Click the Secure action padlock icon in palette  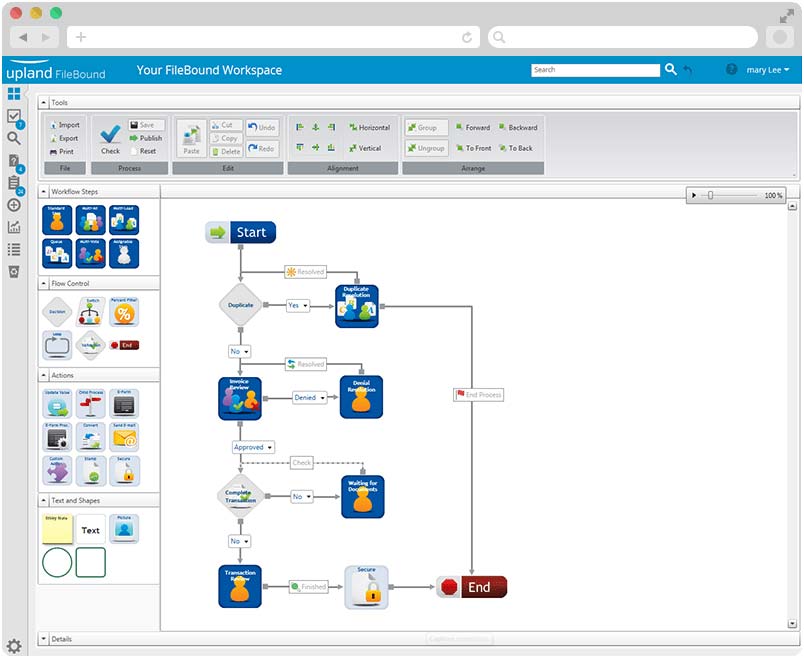coord(124,471)
